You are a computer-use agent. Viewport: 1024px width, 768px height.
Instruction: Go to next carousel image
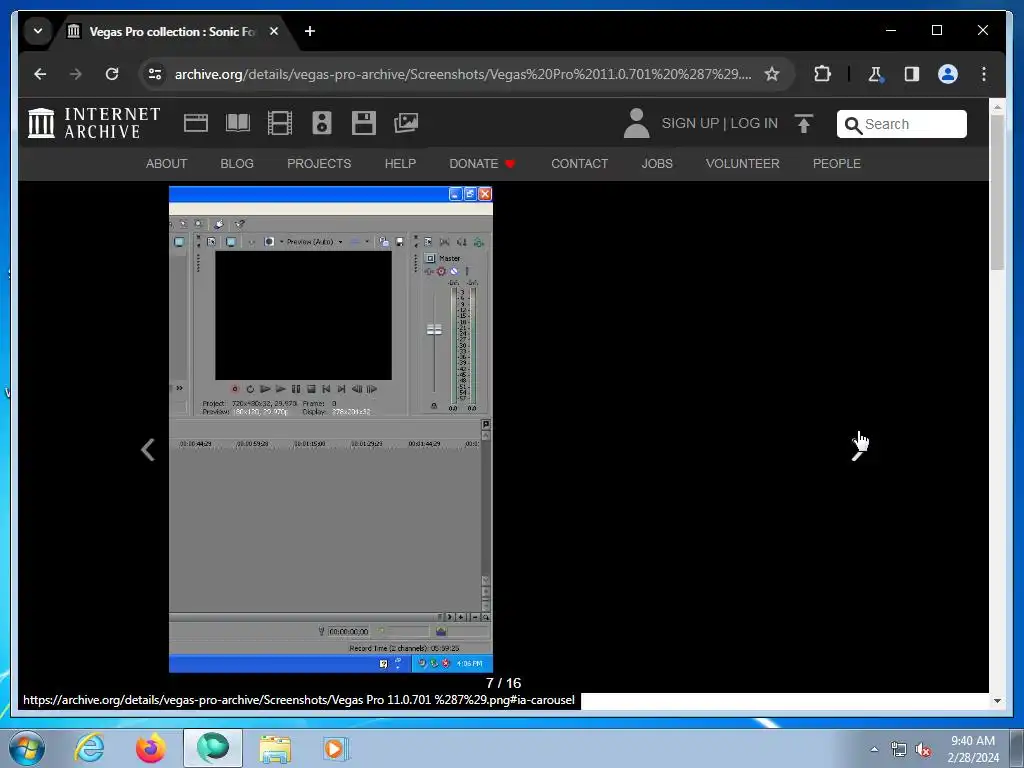pyautogui.click(x=859, y=449)
